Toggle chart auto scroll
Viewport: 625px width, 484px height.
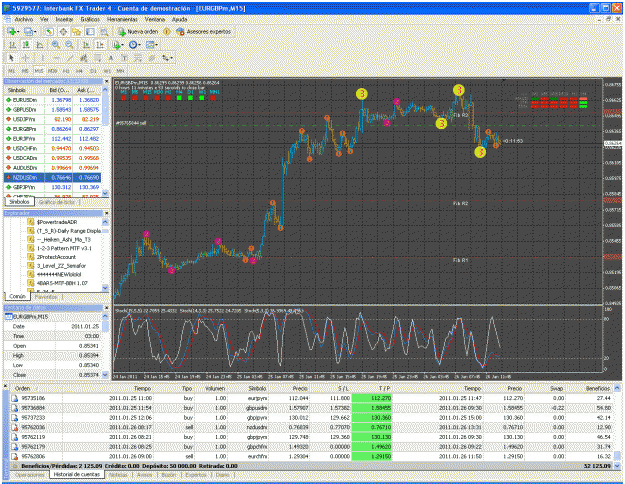coord(86,45)
